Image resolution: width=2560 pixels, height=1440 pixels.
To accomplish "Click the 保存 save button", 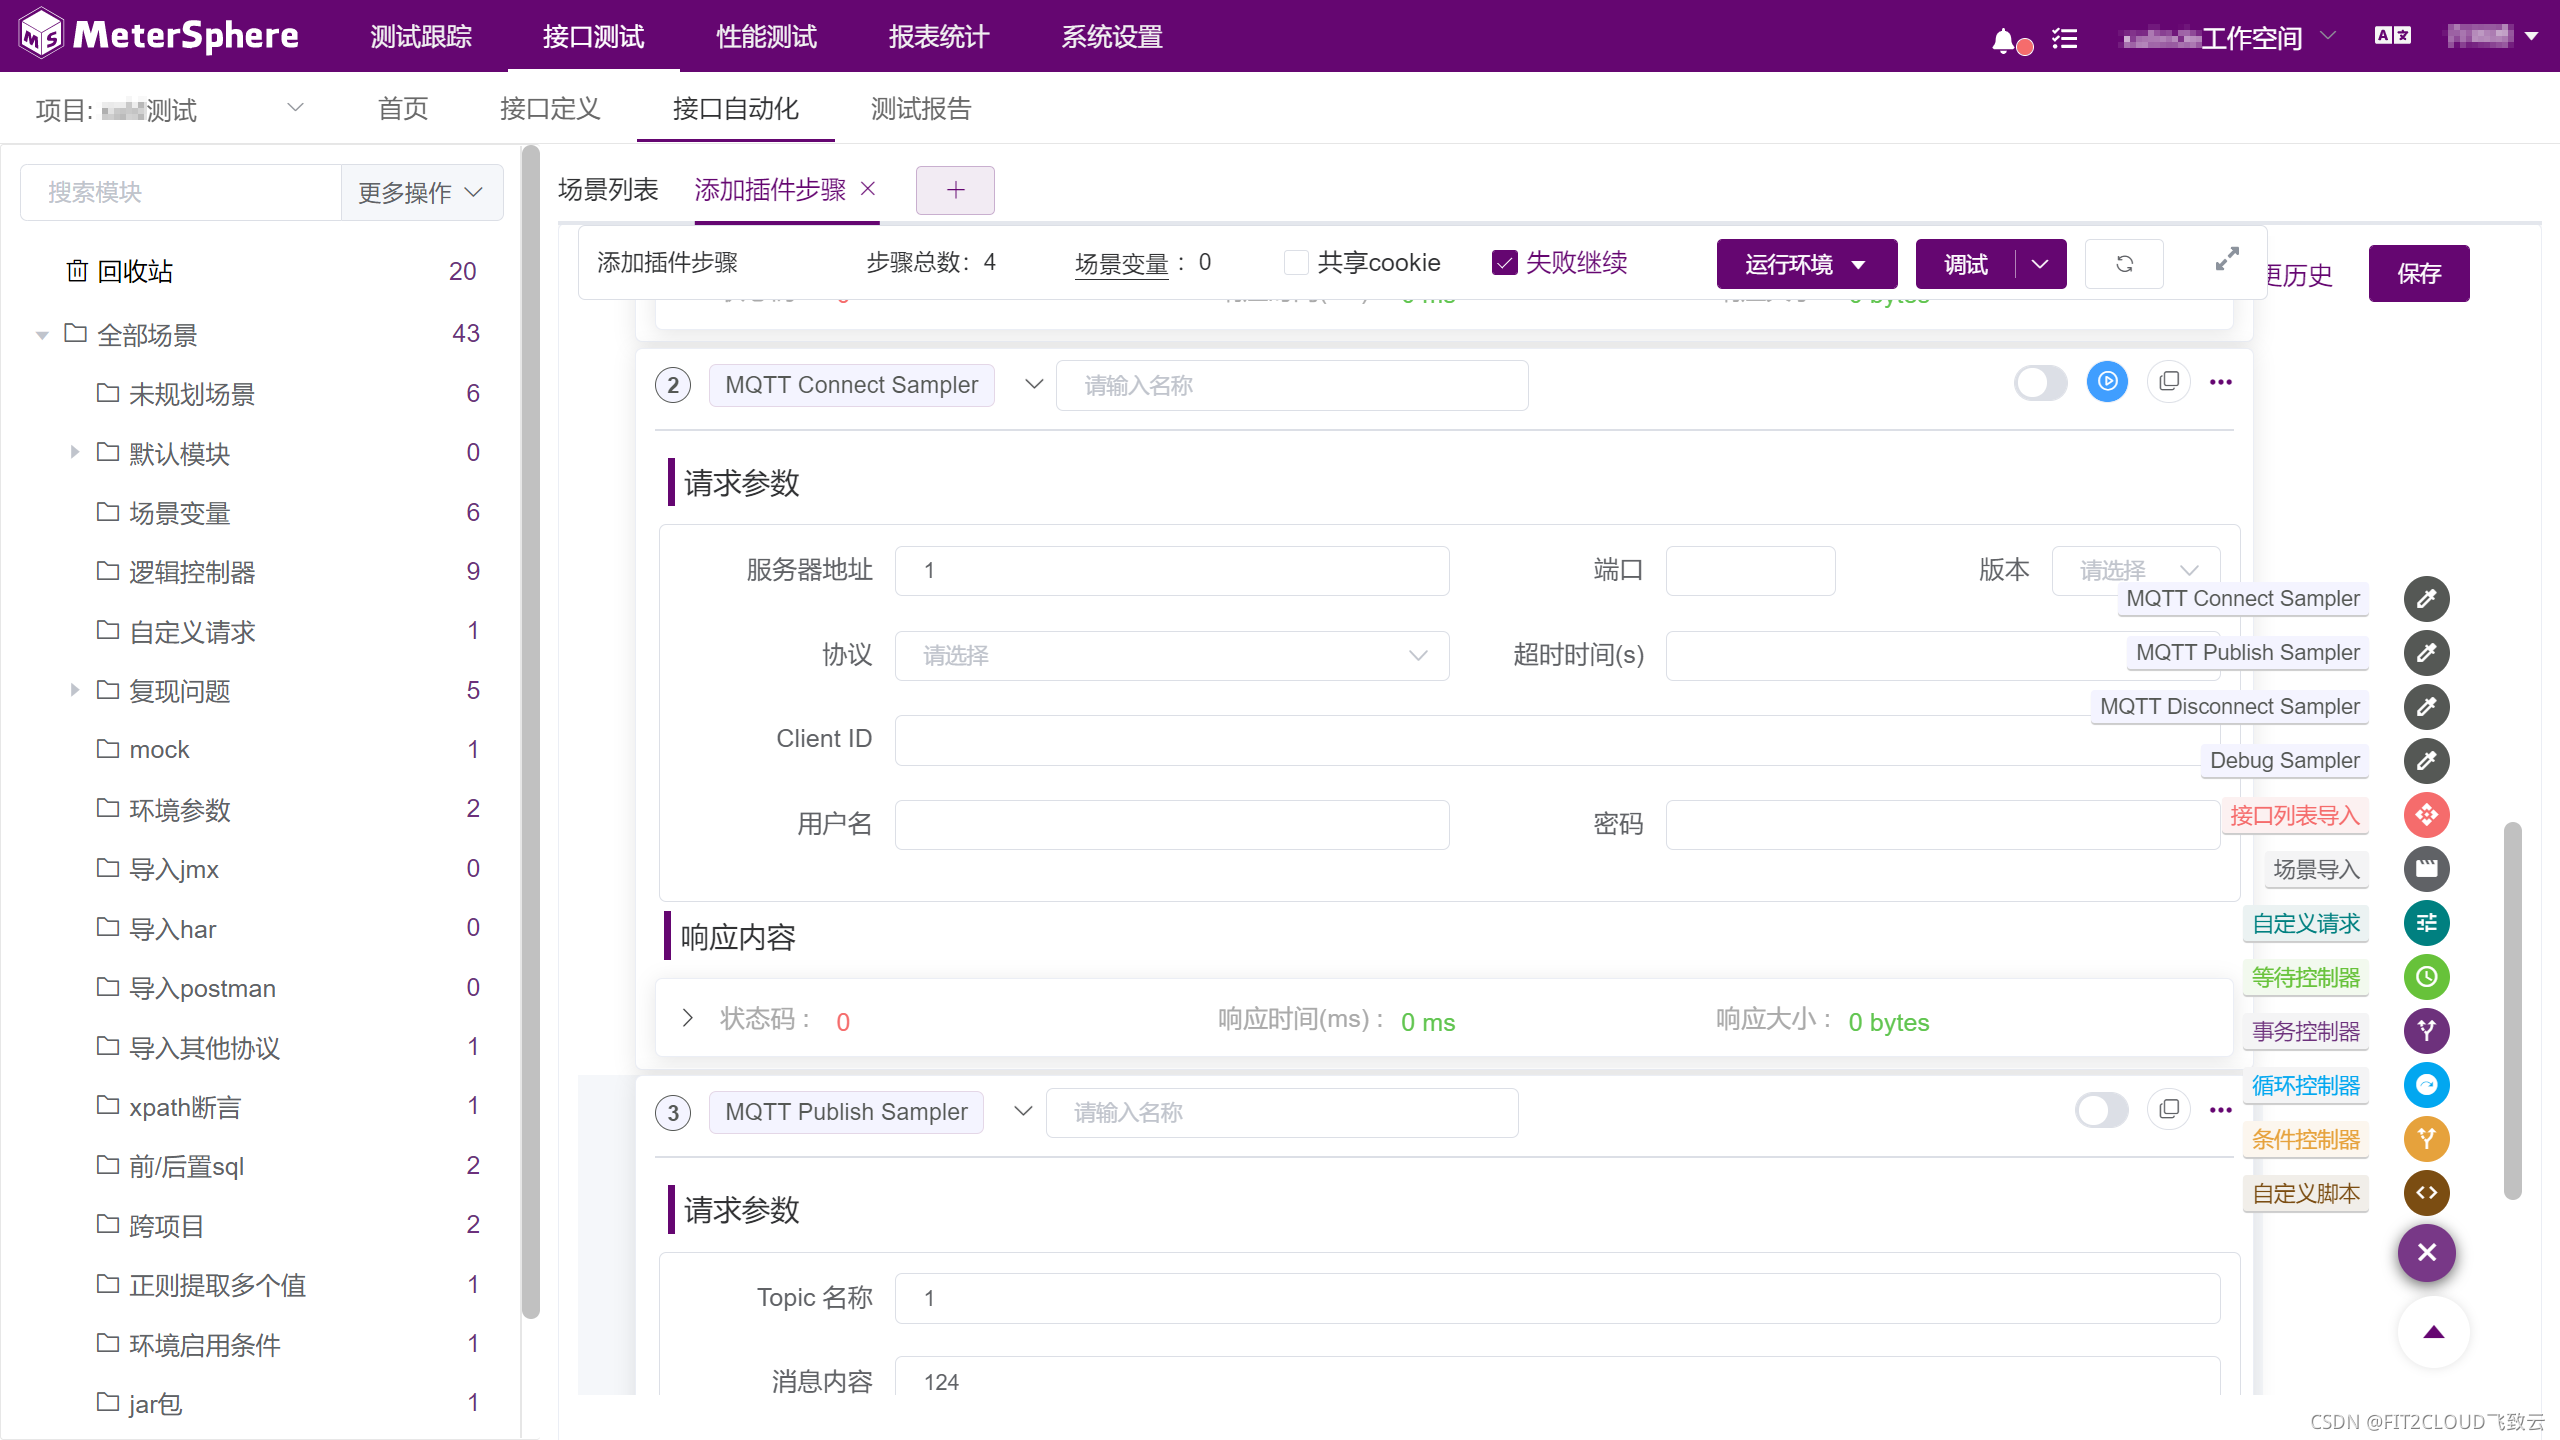I will (2418, 273).
